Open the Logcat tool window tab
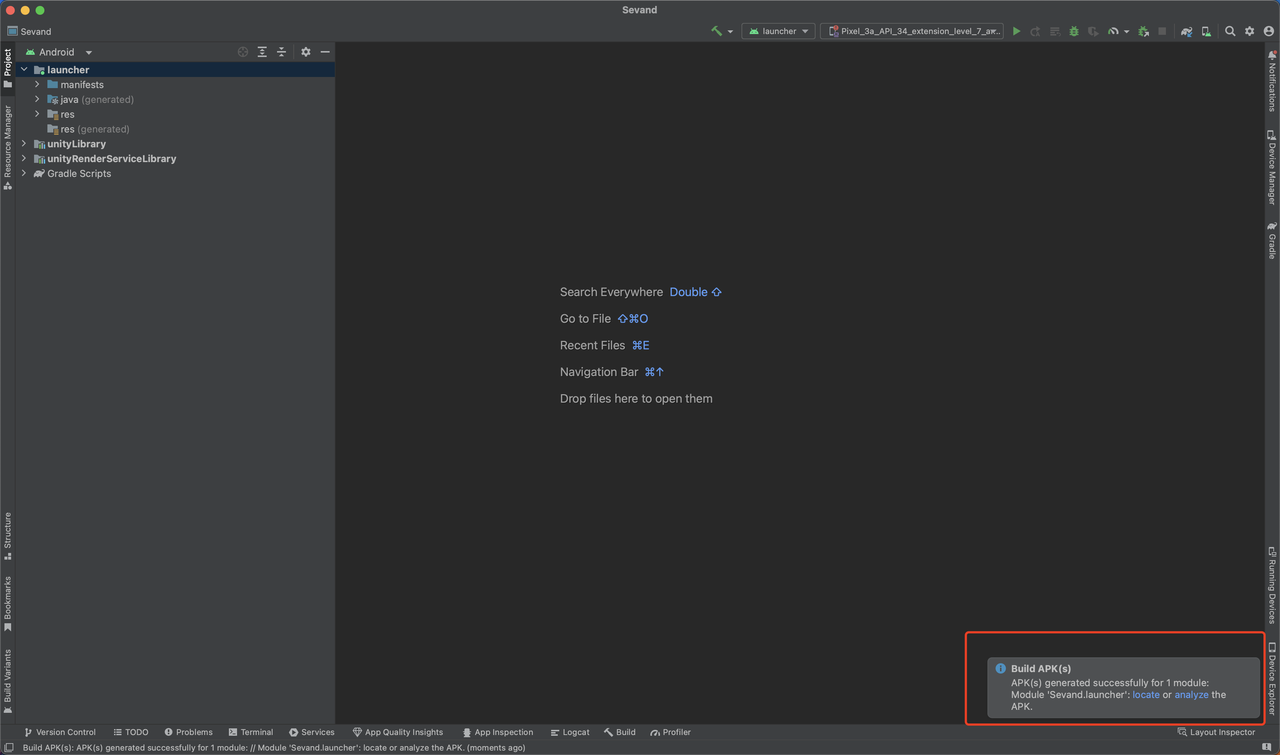This screenshot has width=1280, height=755. (569, 732)
